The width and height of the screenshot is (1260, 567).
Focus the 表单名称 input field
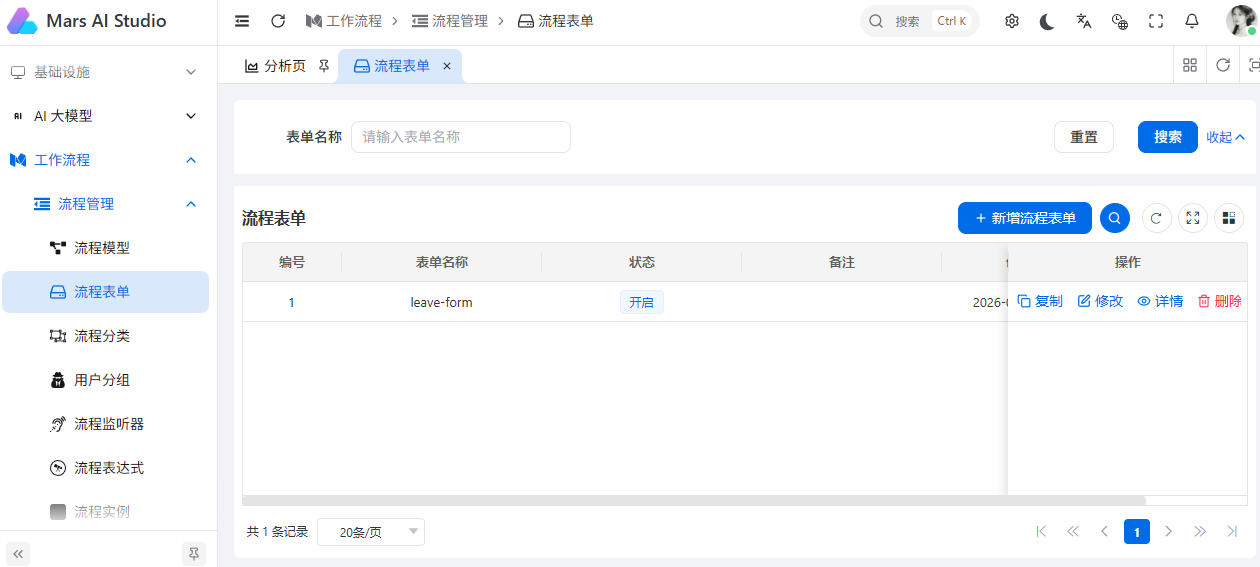point(461,137)
